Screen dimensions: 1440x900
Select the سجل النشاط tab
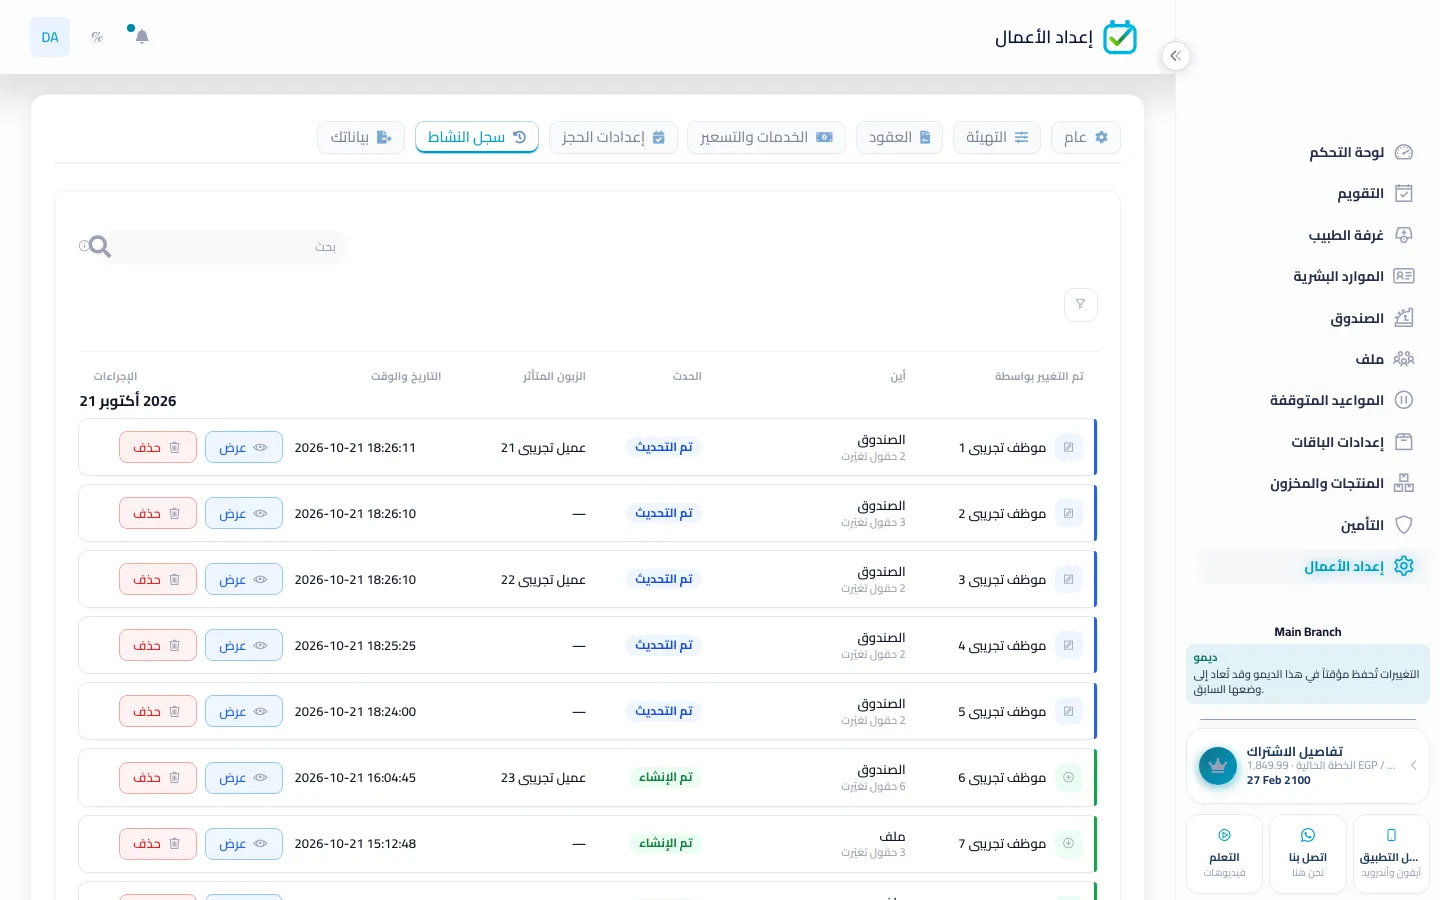[477, 137]
